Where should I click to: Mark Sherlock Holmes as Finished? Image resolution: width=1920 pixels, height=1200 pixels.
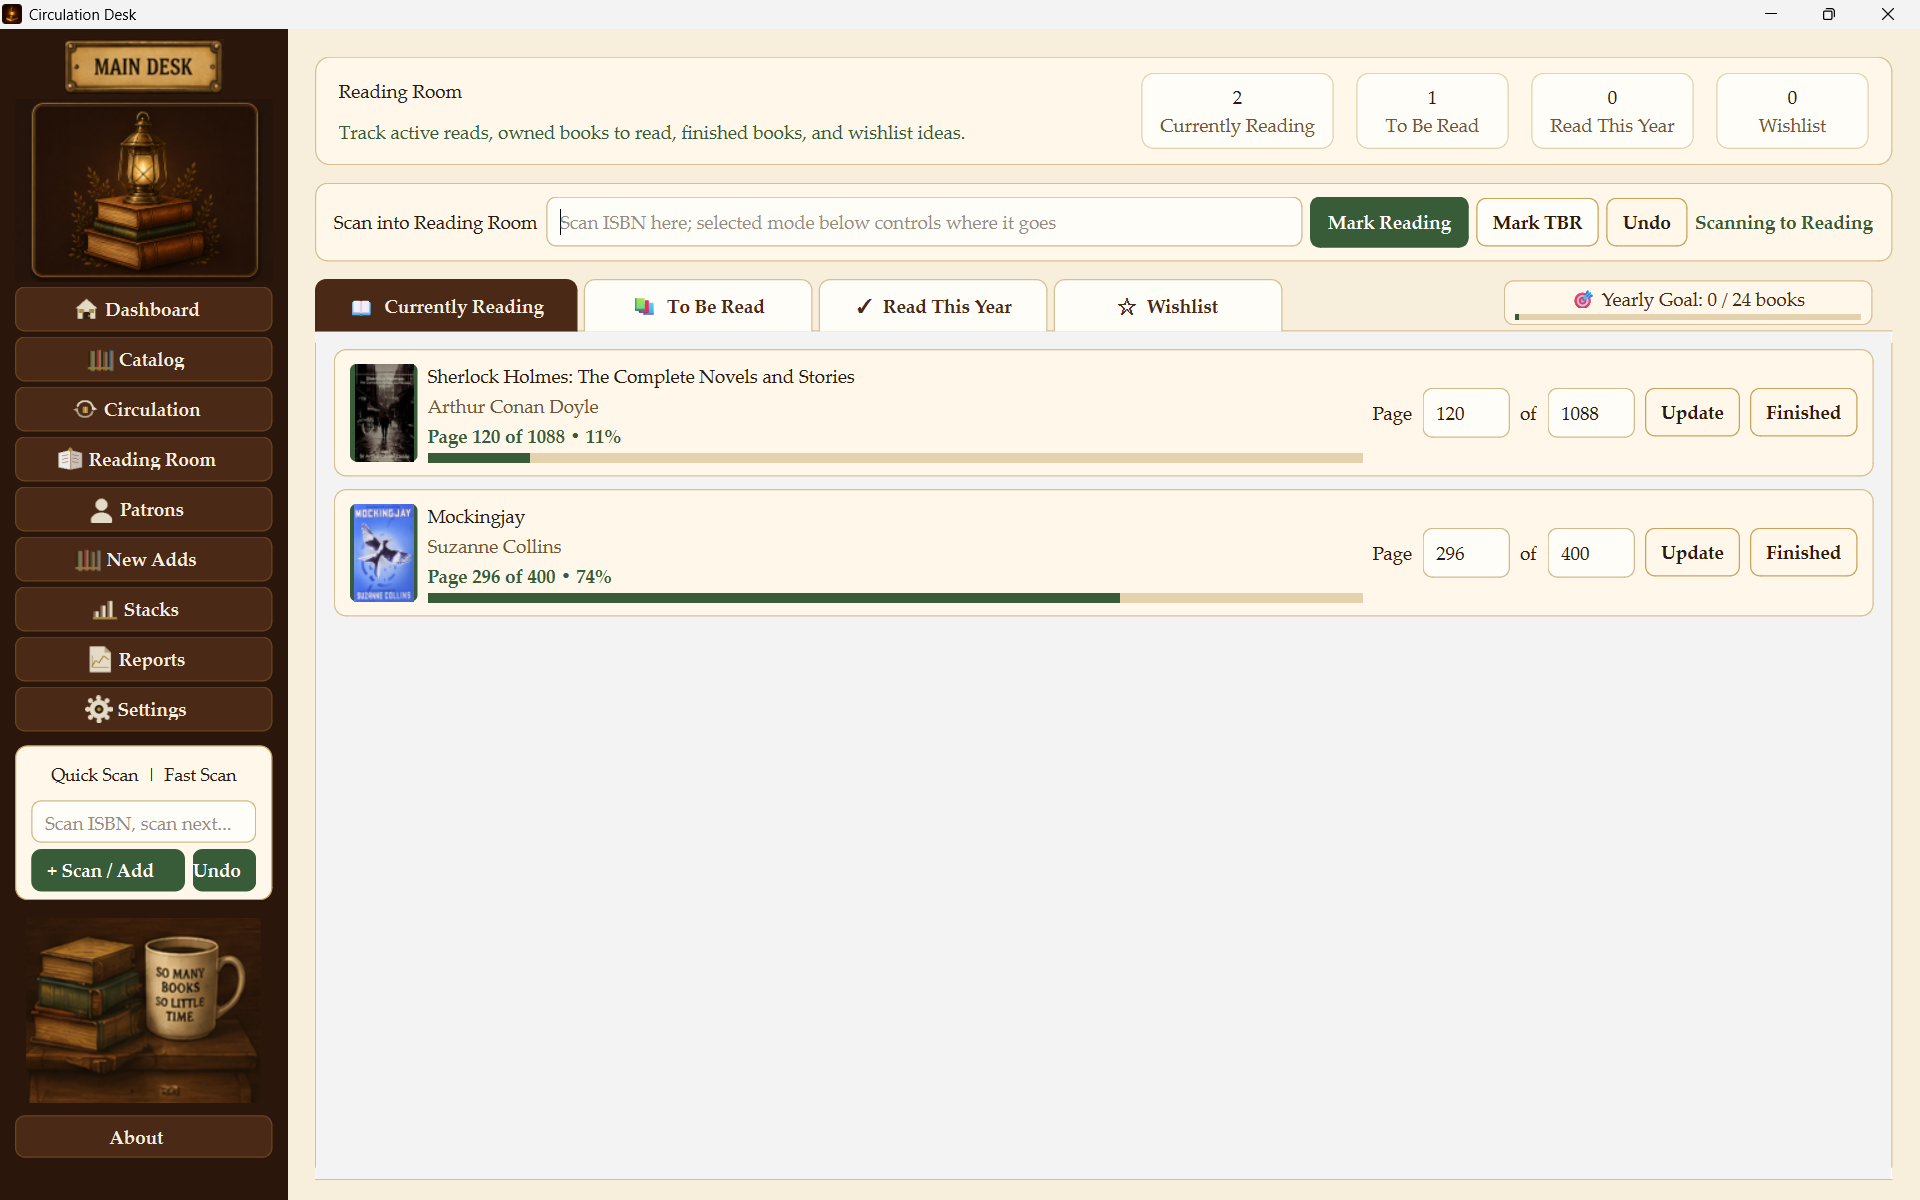click(1802, 412)
